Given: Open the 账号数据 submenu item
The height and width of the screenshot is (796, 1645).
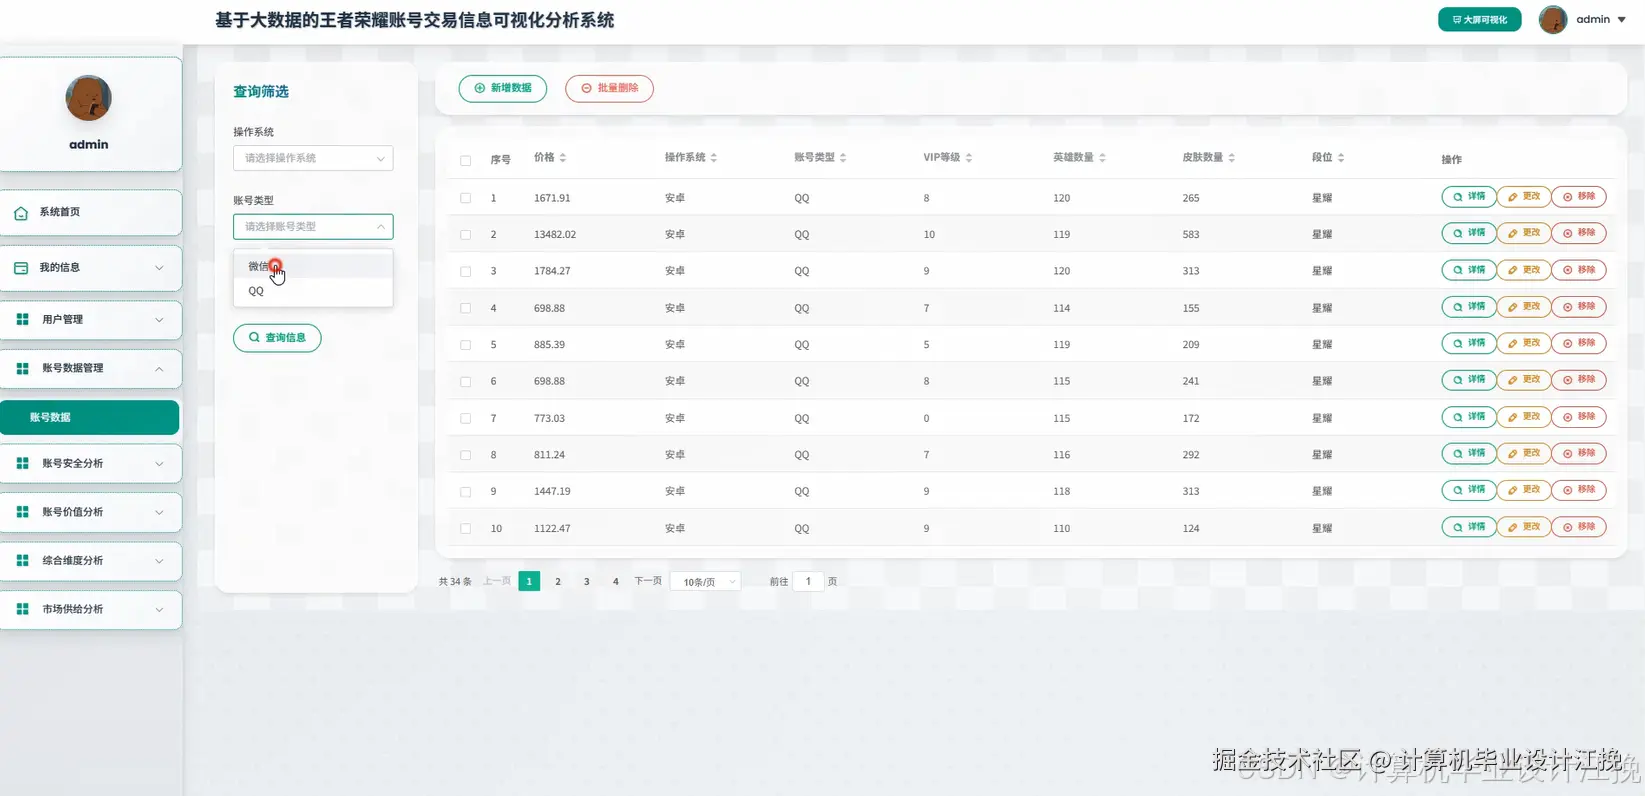Looking at the screenshot, I should point(90,417).
